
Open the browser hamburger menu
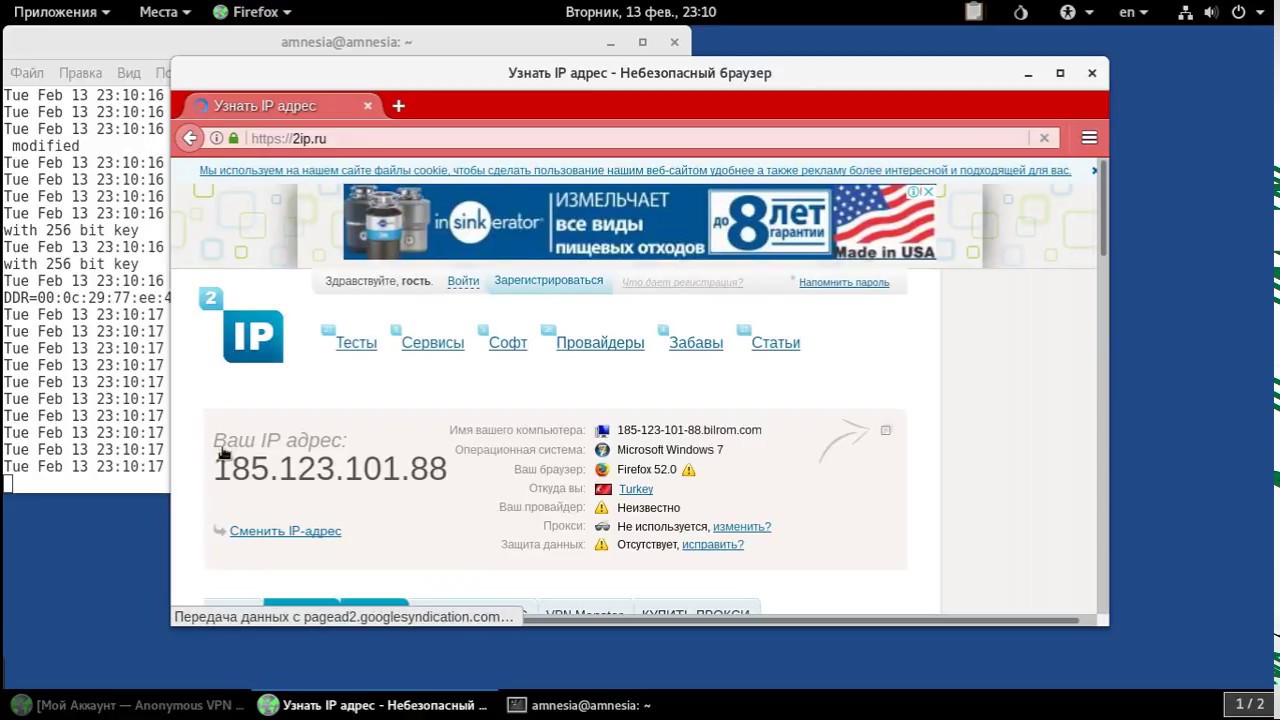pyautogui.click(x=1089, y=138)
